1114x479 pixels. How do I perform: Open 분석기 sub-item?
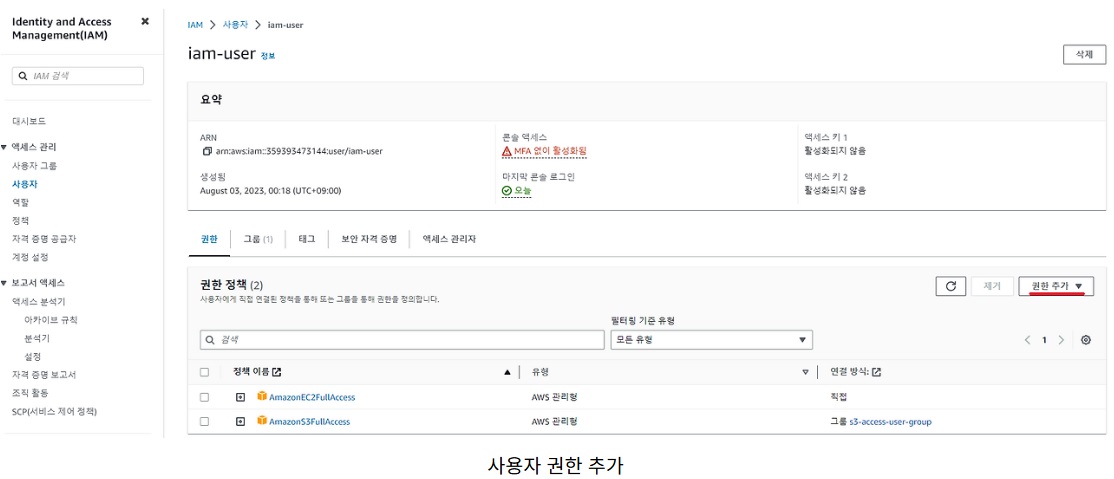tap(37, 338)
